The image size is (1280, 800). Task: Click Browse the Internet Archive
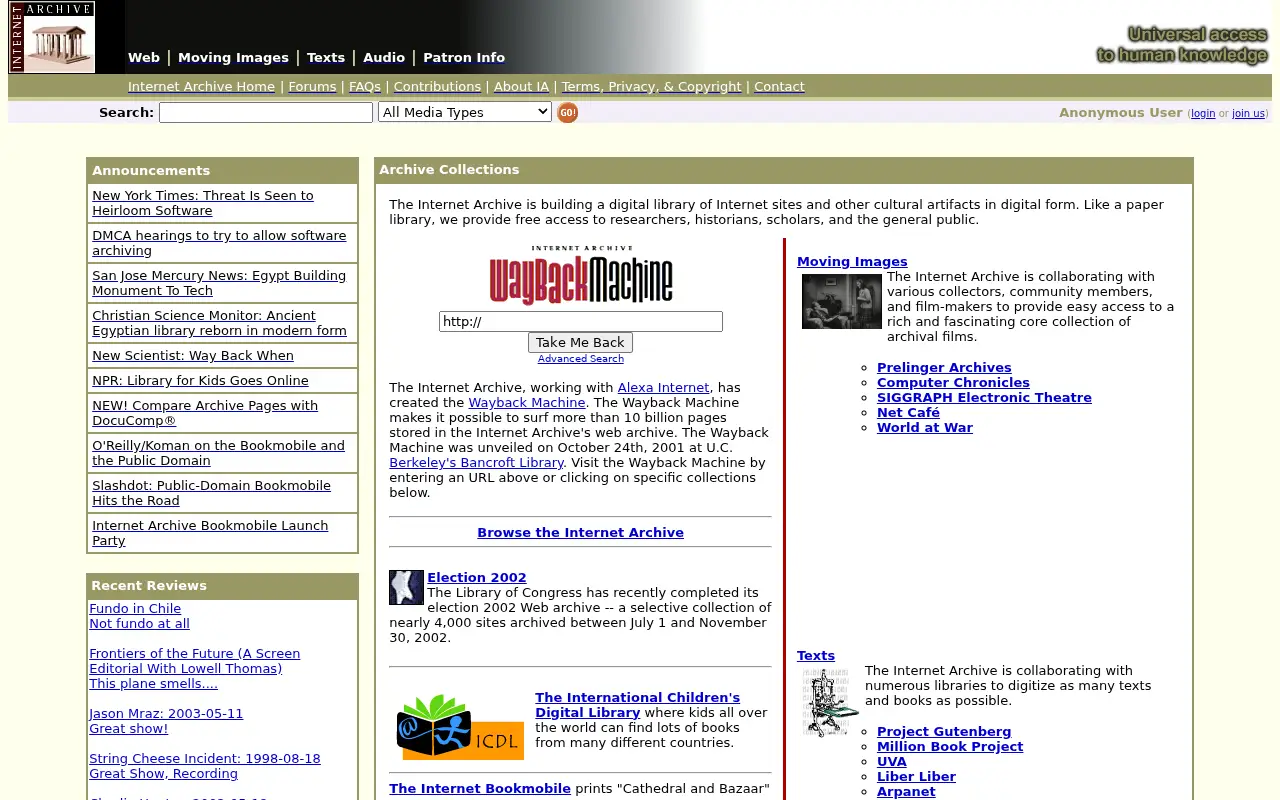pos(580,533)
